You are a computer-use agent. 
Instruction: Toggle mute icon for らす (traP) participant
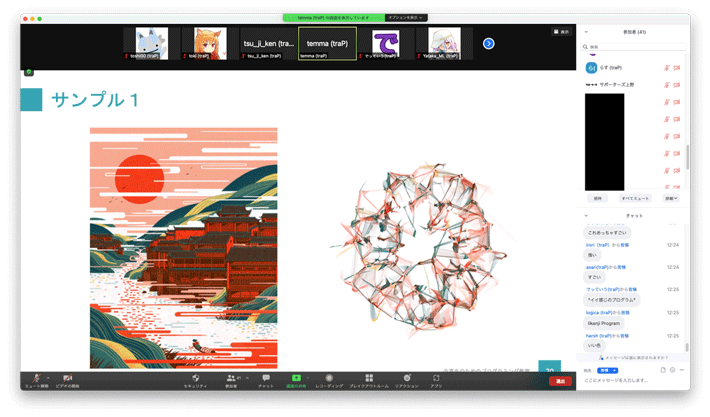click(x=664, y=68)
